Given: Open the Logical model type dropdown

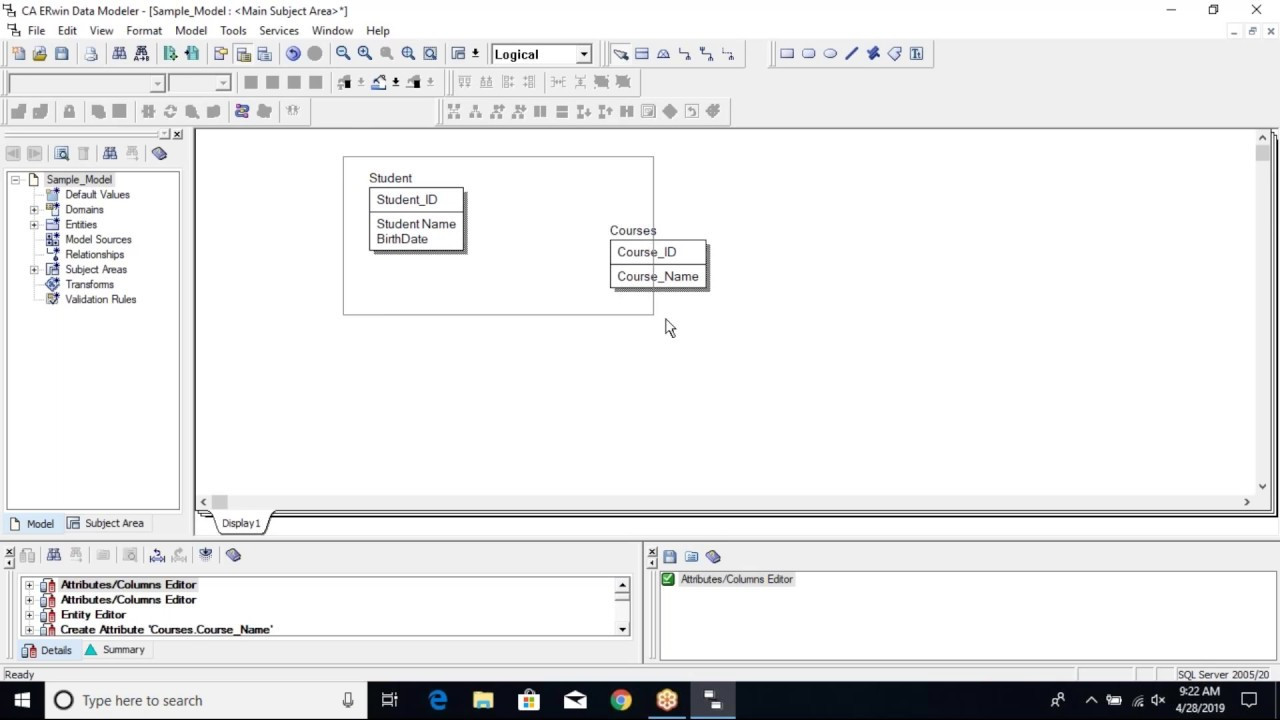Looking at the screenshot, I should pyautogui.click(x=584, y=54).
